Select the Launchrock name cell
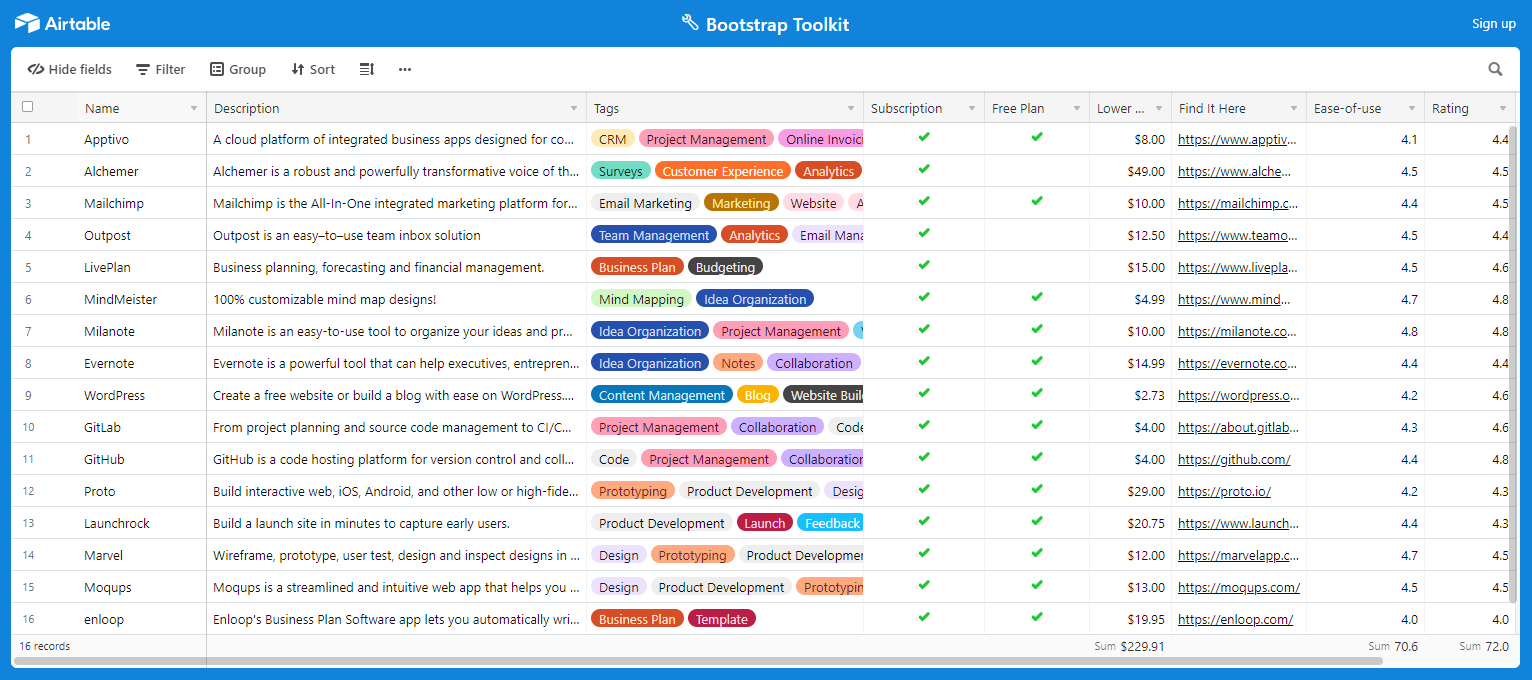 [141, 523]
